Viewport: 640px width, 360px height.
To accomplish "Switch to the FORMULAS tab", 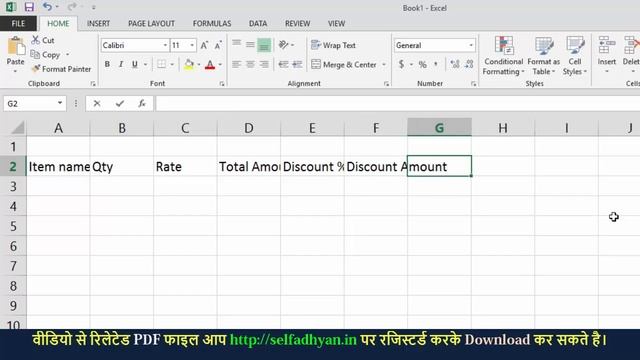I will click(212, 24).
